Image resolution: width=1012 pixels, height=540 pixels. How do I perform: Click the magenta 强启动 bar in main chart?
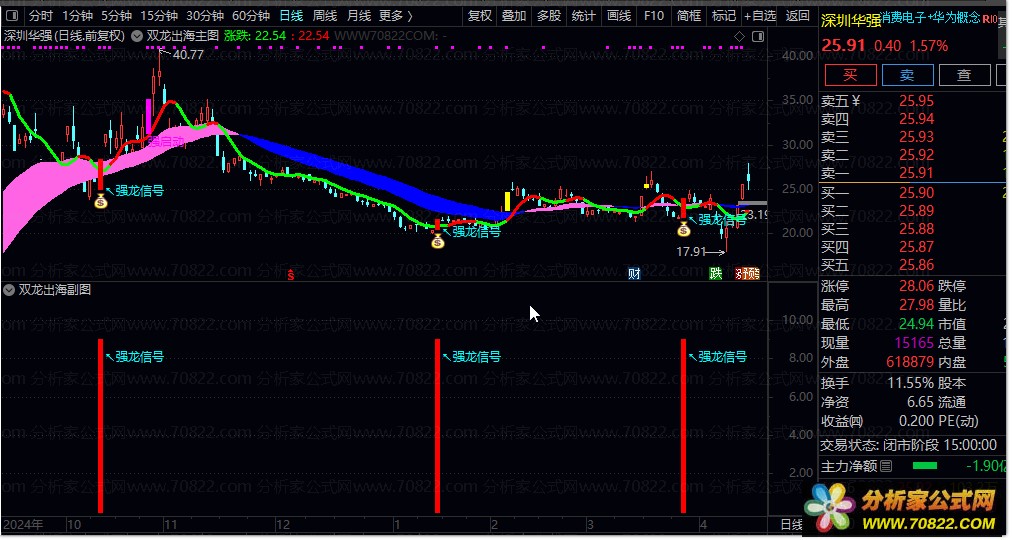pyautogui.click(x=148, y=117)
